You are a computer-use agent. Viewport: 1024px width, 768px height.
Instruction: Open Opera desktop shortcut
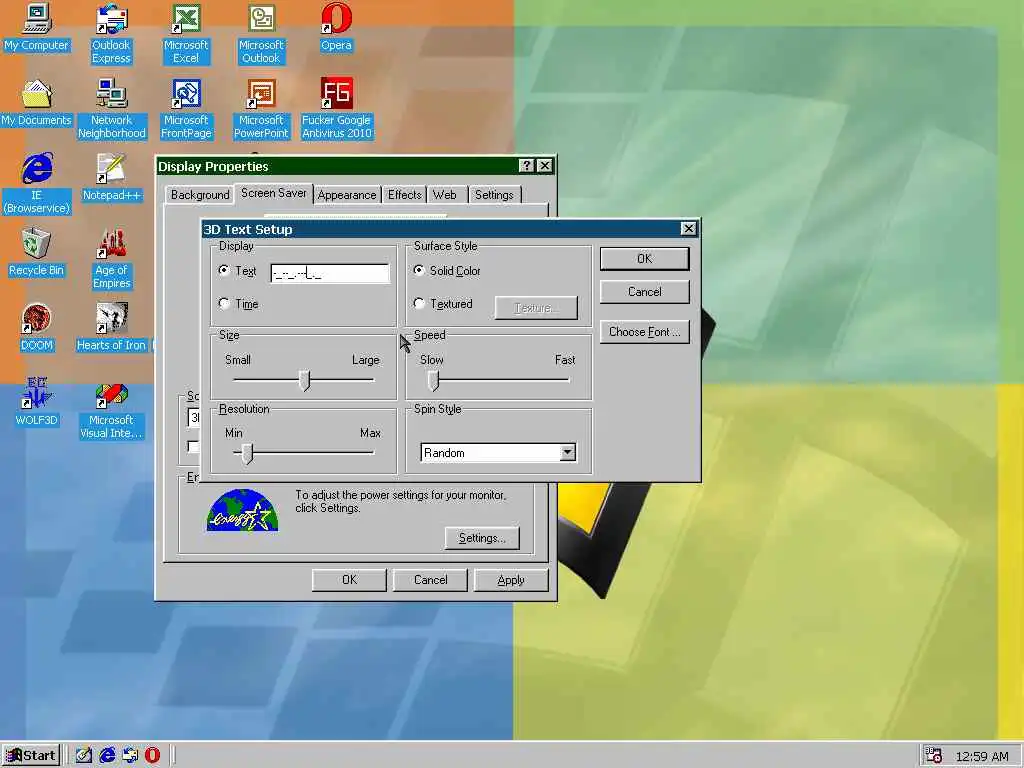pos(336,27)
